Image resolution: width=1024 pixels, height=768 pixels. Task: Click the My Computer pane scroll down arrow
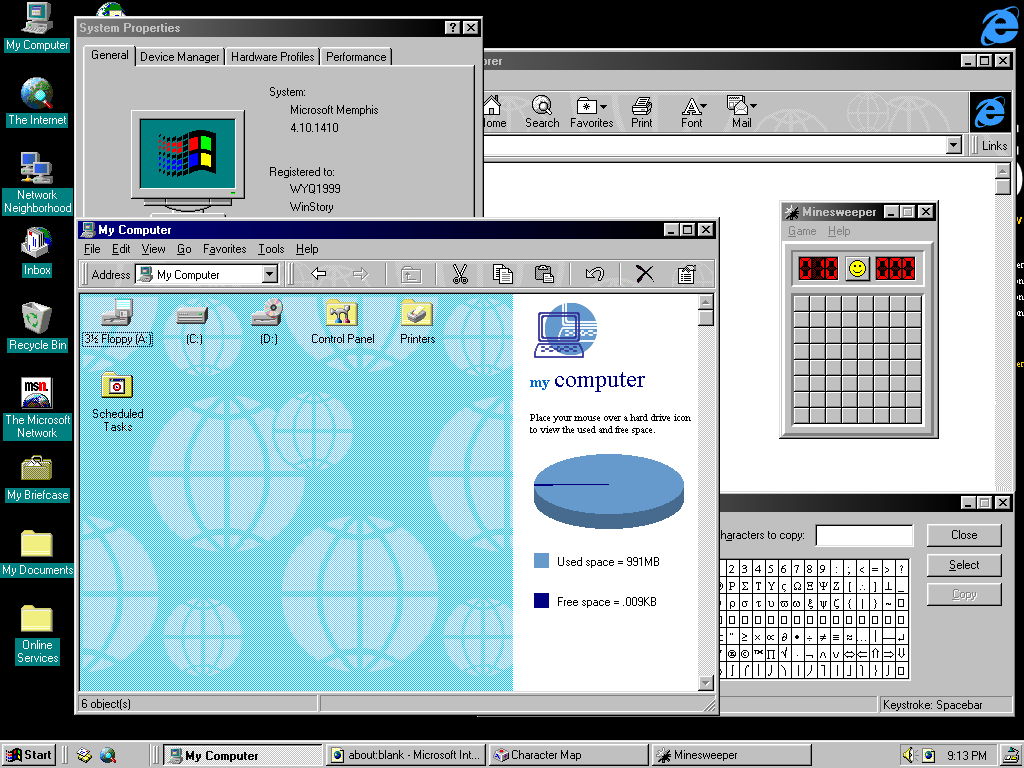pos(705,683)
